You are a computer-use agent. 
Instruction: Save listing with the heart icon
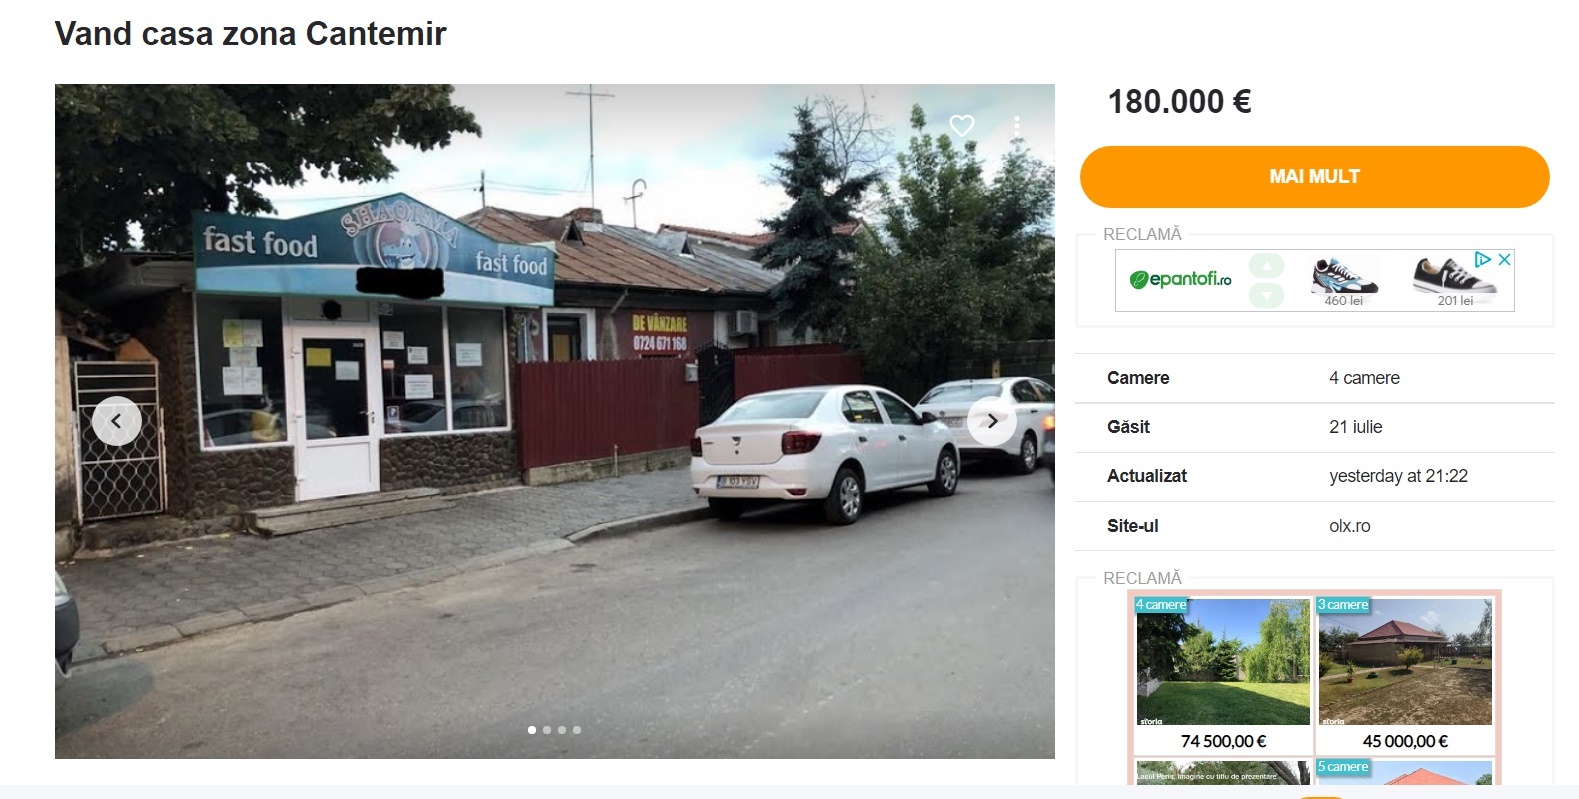962,126
